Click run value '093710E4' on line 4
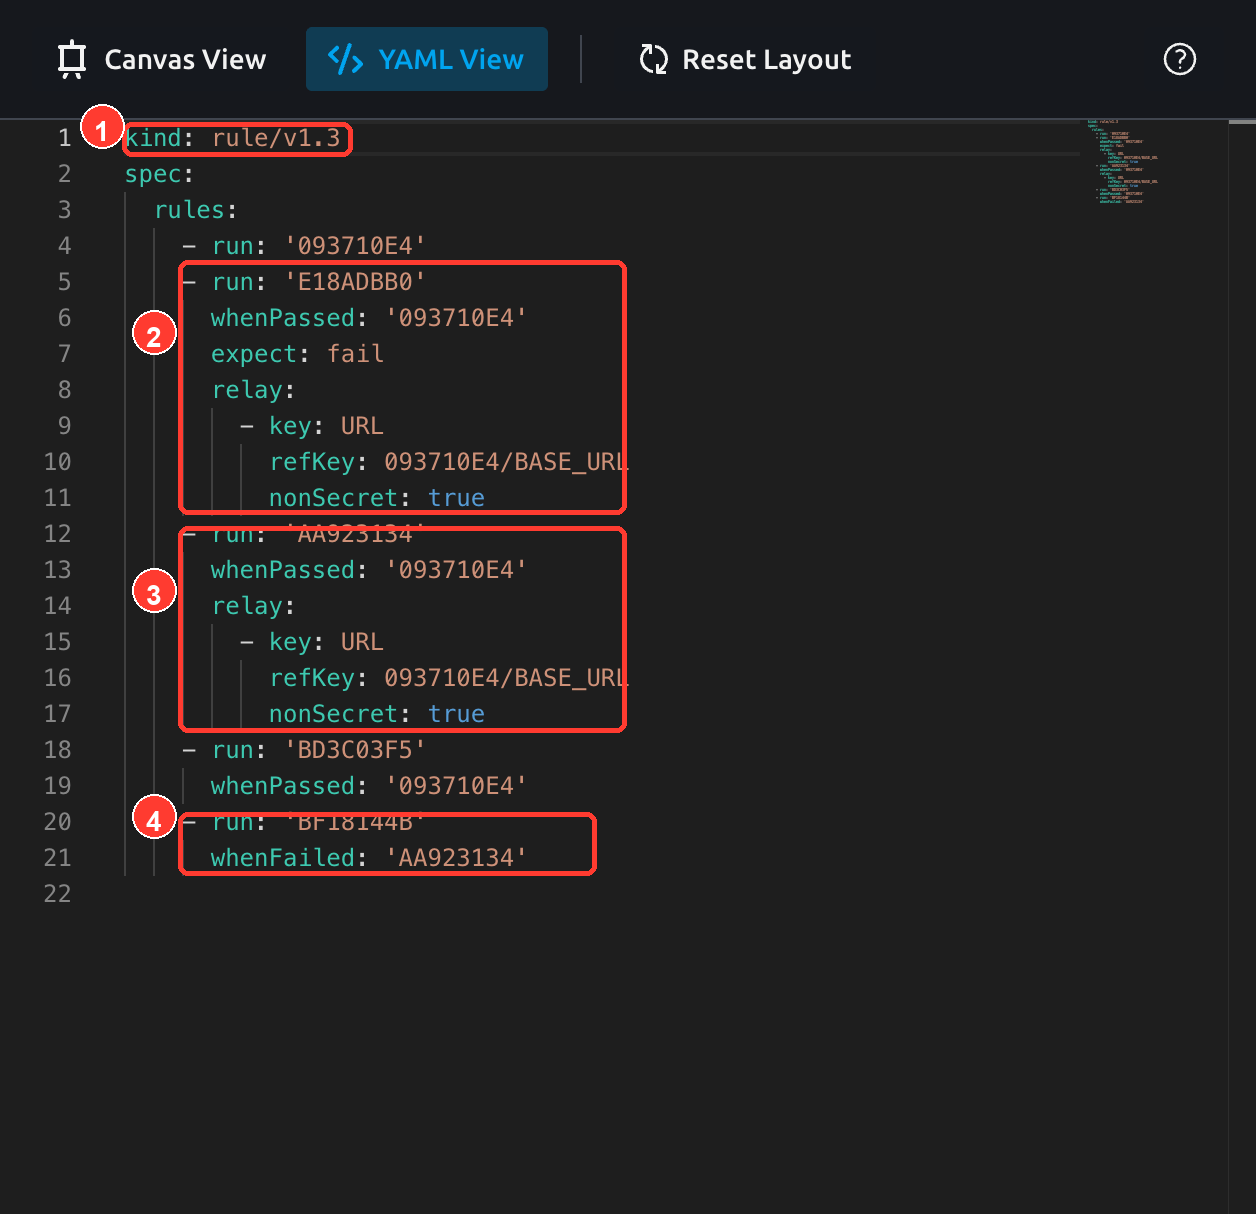The height and width of the screenshot is (1214, 1256). [x=355, y=246]
